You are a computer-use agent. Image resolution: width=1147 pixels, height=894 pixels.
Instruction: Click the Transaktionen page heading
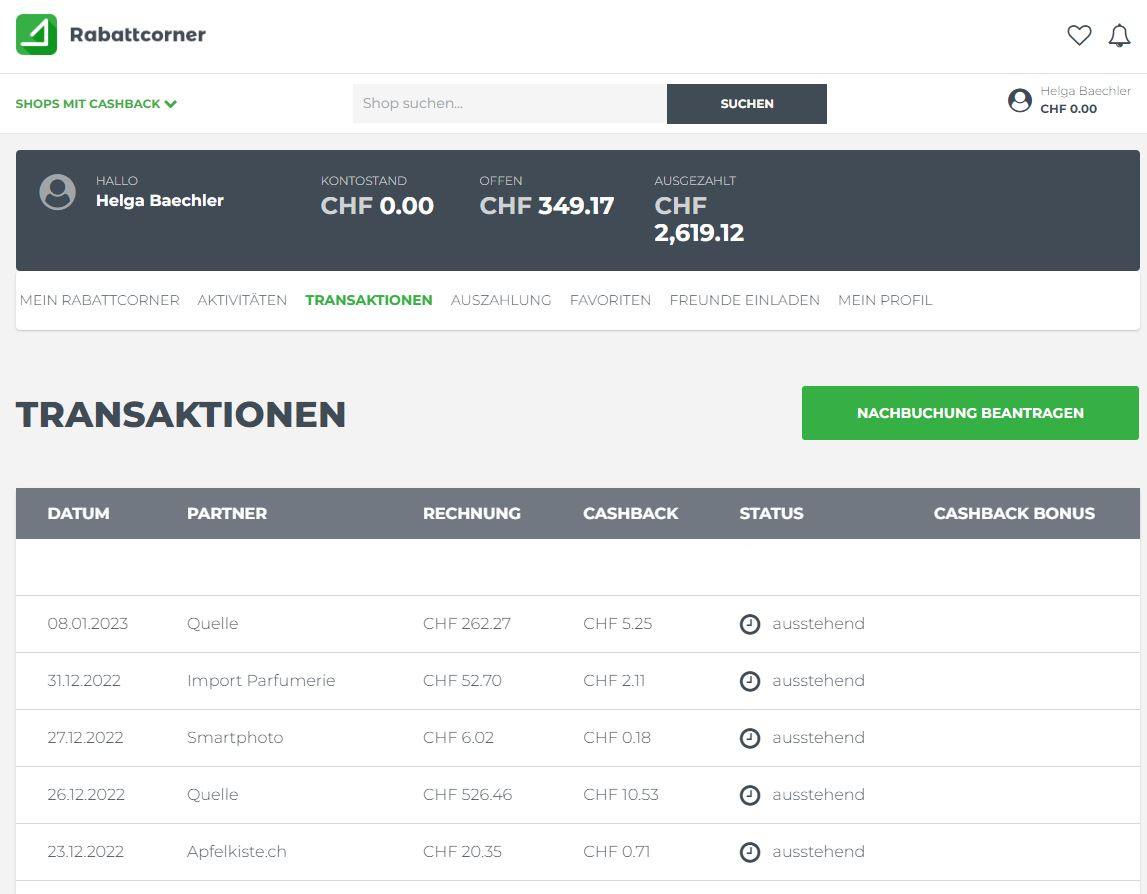181,415
